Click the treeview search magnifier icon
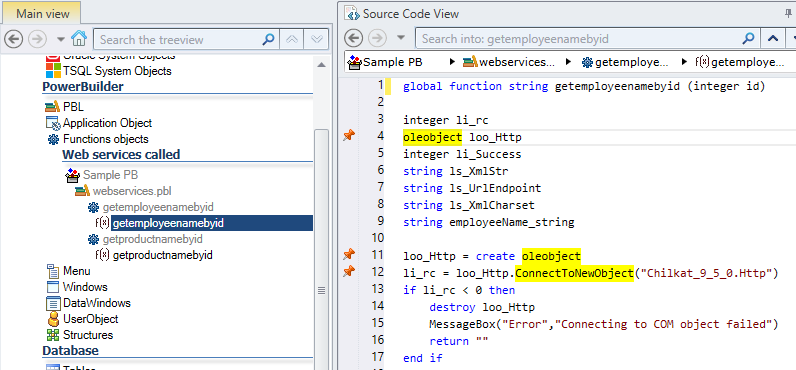The height and width of the screenshot is (370, 796). (x=269, y=39)
